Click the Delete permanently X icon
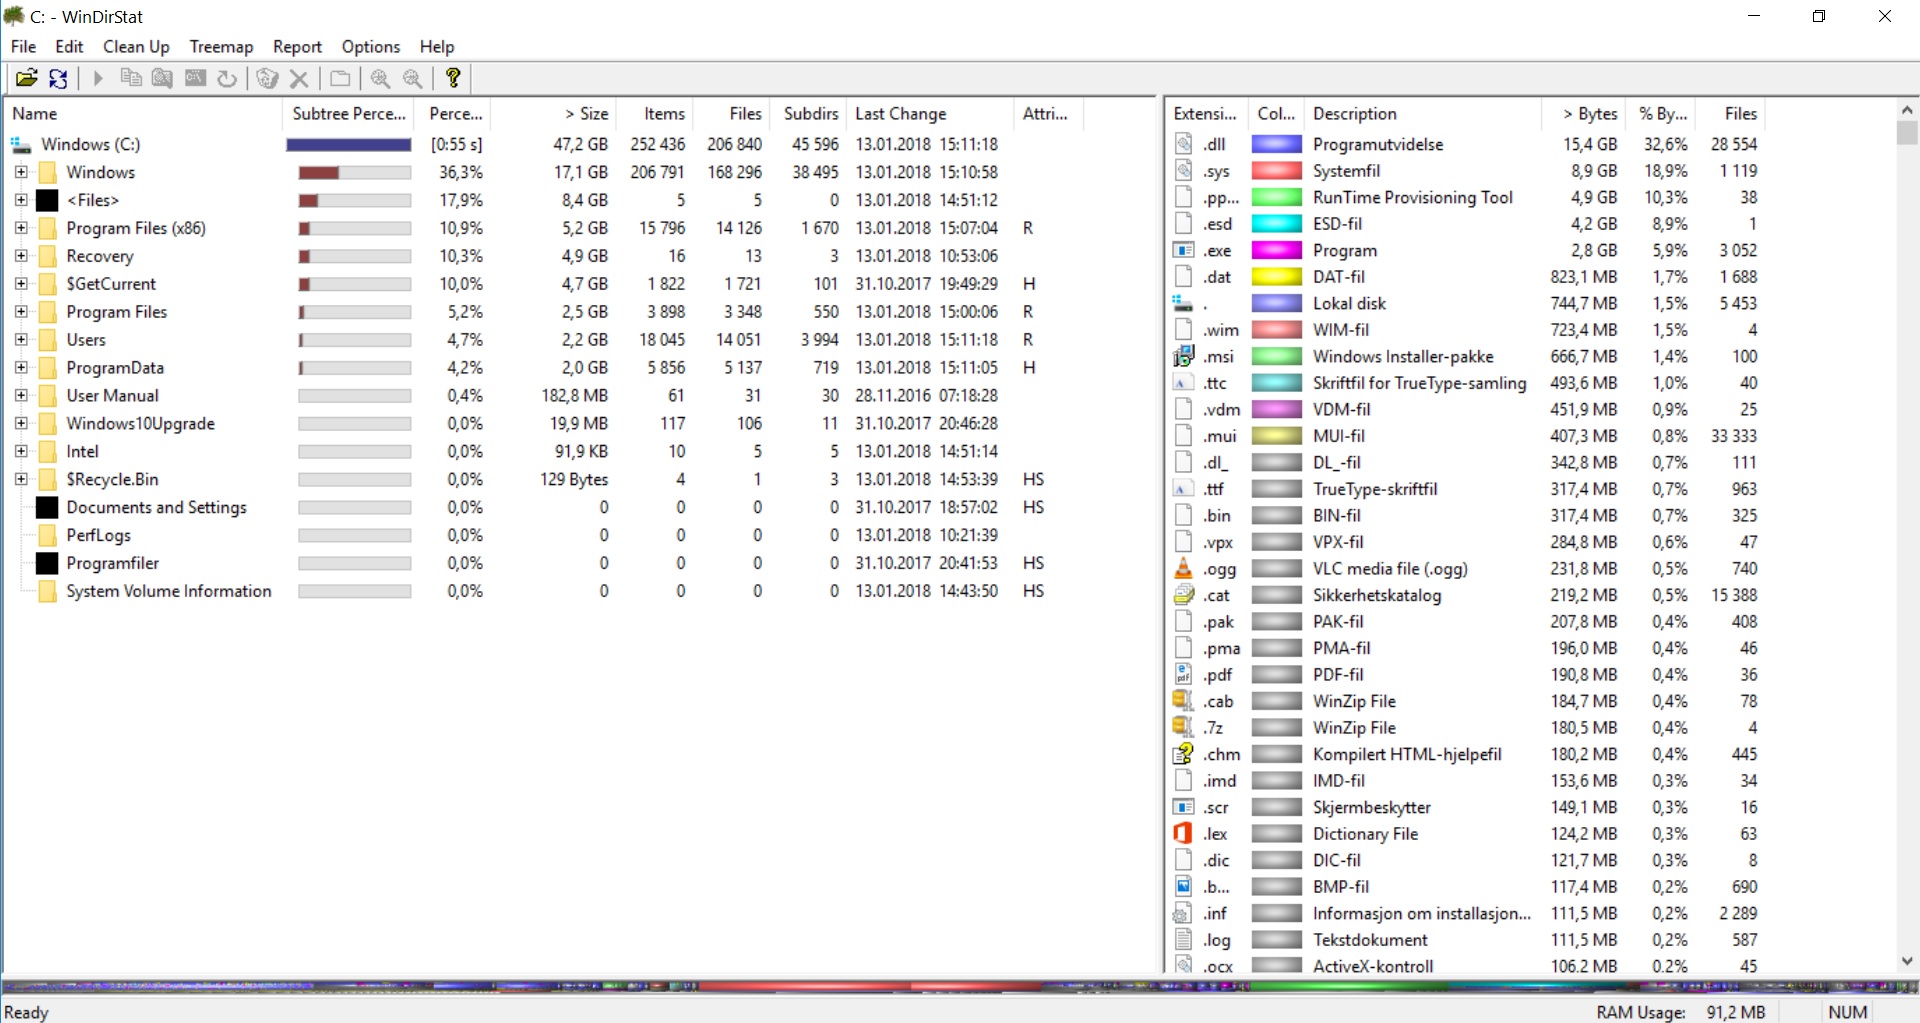The width and height of the screenshot is (1920, 1023). pyautogui.click(x=299, y=78)
